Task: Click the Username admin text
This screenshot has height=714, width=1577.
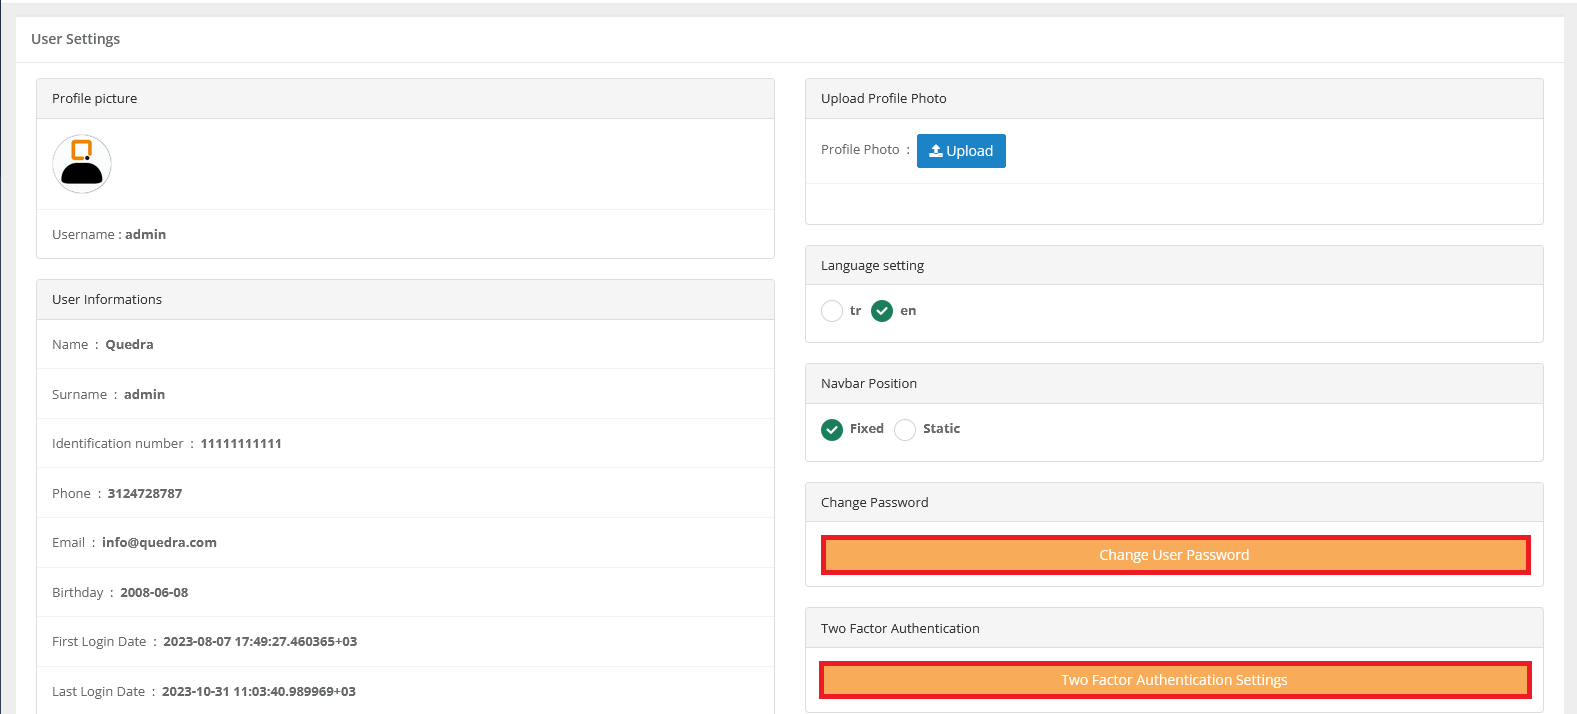Action: 145,235
